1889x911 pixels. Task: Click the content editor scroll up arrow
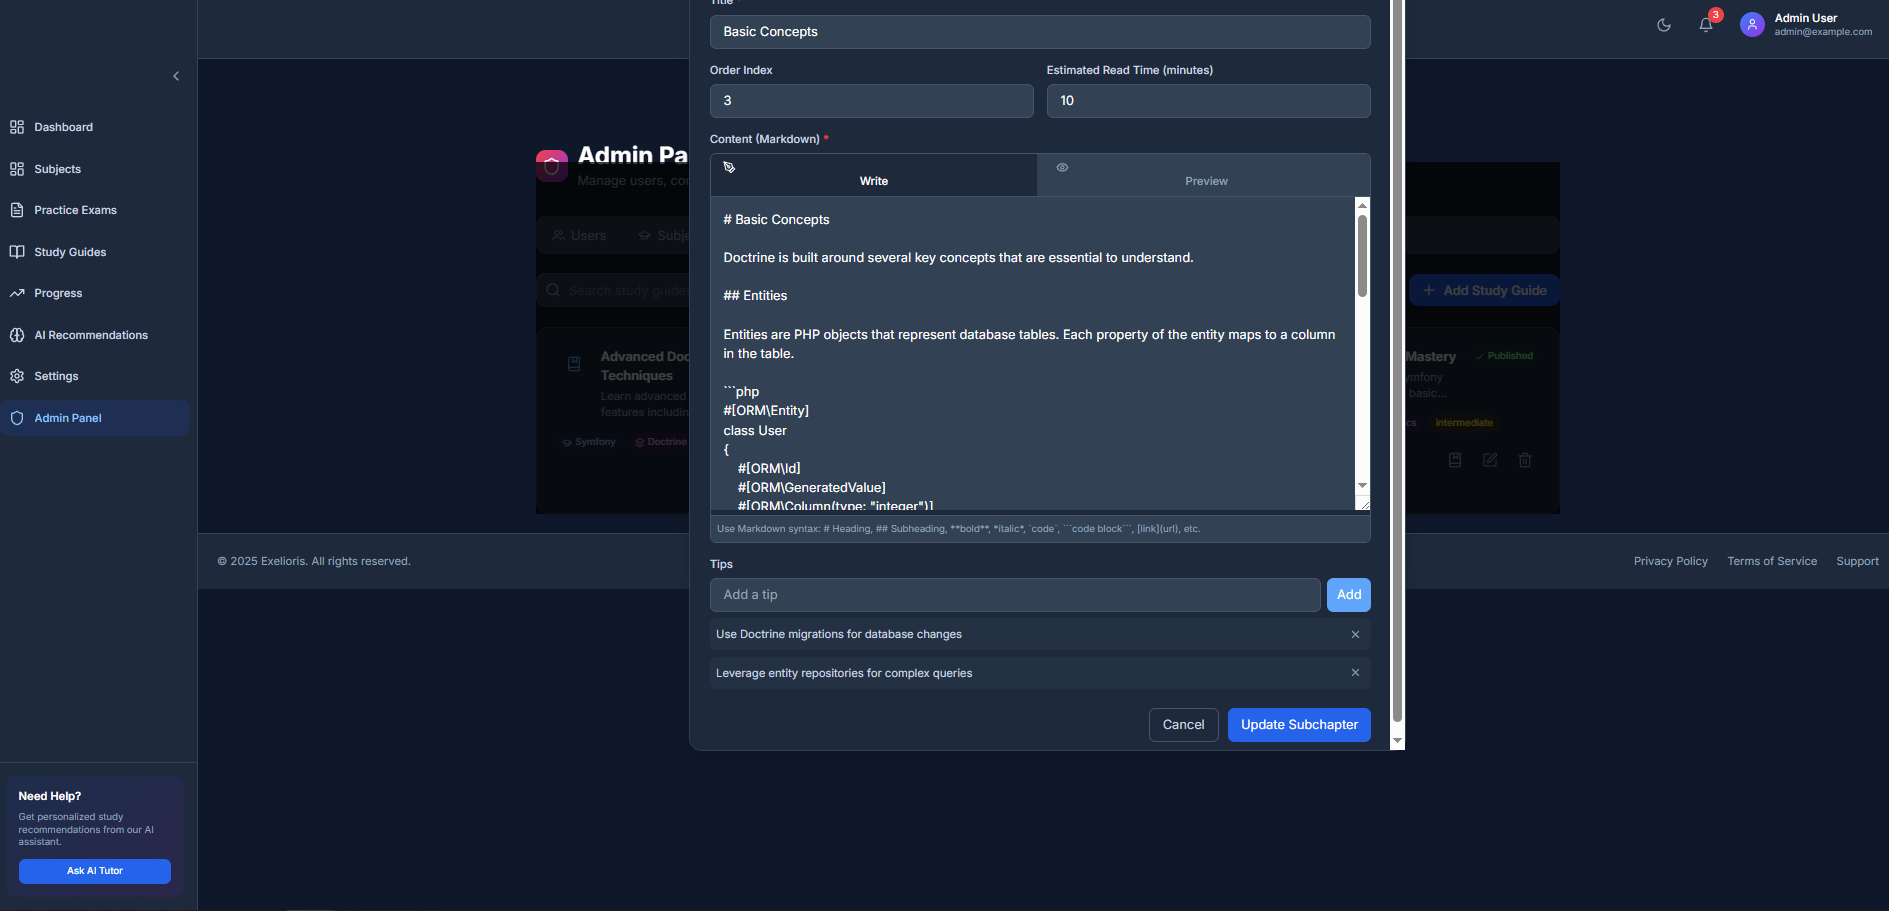[x=1362, y=205]
